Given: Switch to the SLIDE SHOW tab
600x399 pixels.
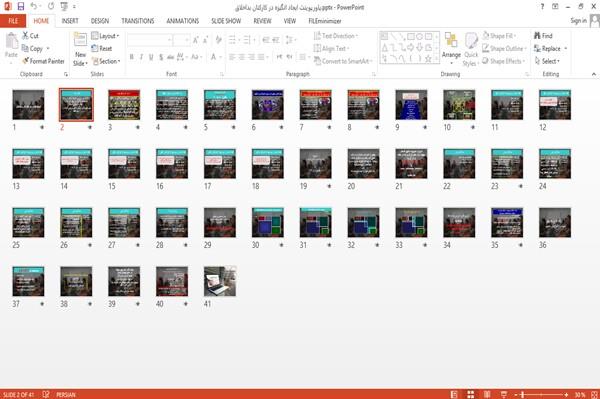Looking at the screenshot, I should pos(226,21).
